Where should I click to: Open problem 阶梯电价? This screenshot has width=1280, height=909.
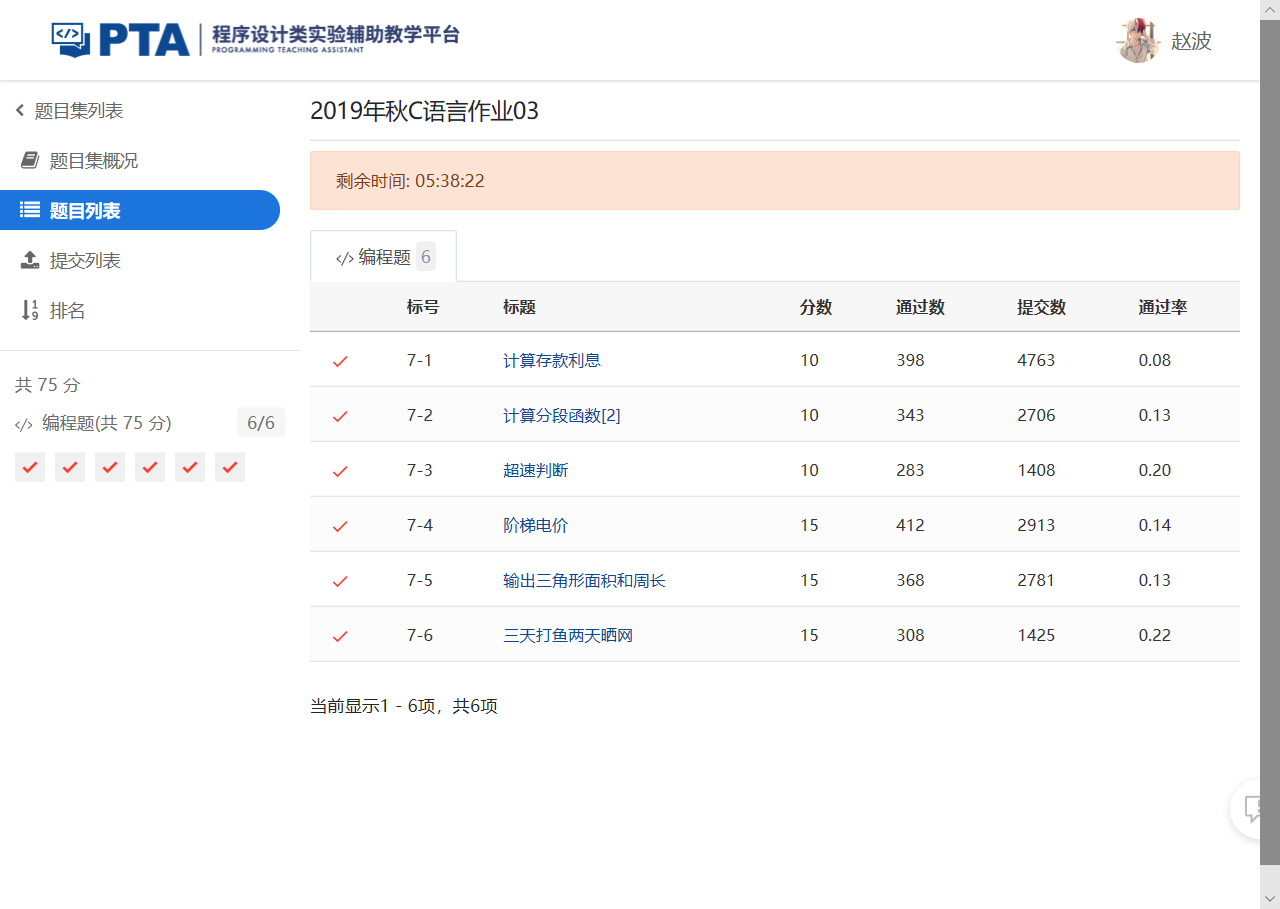(x=536, y=525)
